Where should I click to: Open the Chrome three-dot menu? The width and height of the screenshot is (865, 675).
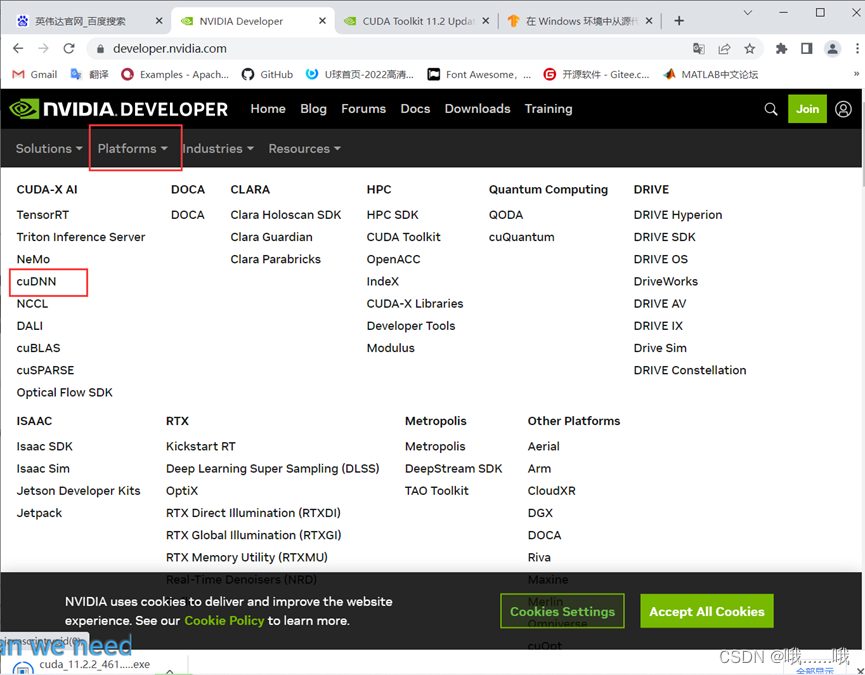pyautogui.click(x=857, y=49)
